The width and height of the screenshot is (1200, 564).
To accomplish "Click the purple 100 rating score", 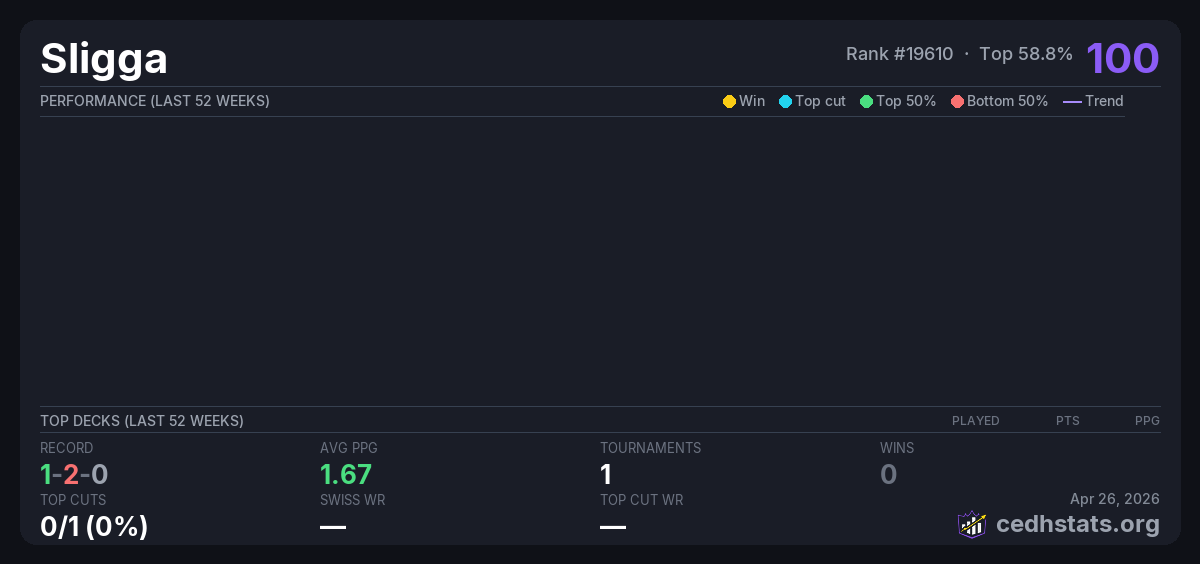I will click(1122, 58).
